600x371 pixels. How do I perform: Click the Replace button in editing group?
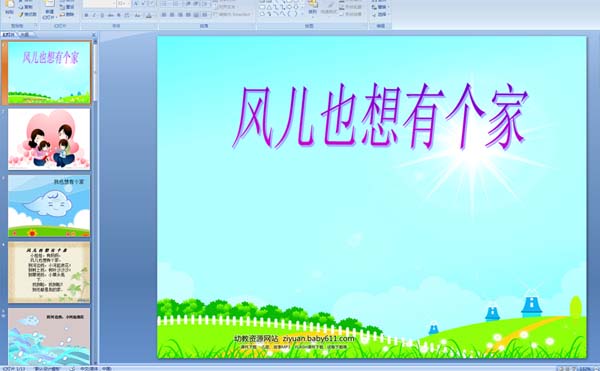(x=380, y=7)
